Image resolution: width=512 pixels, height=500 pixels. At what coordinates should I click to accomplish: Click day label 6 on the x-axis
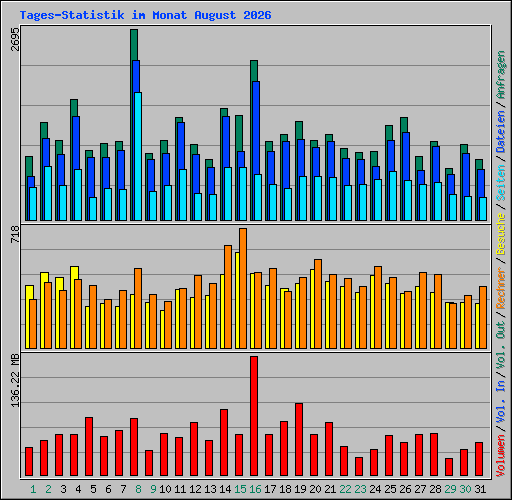[108, 489]
